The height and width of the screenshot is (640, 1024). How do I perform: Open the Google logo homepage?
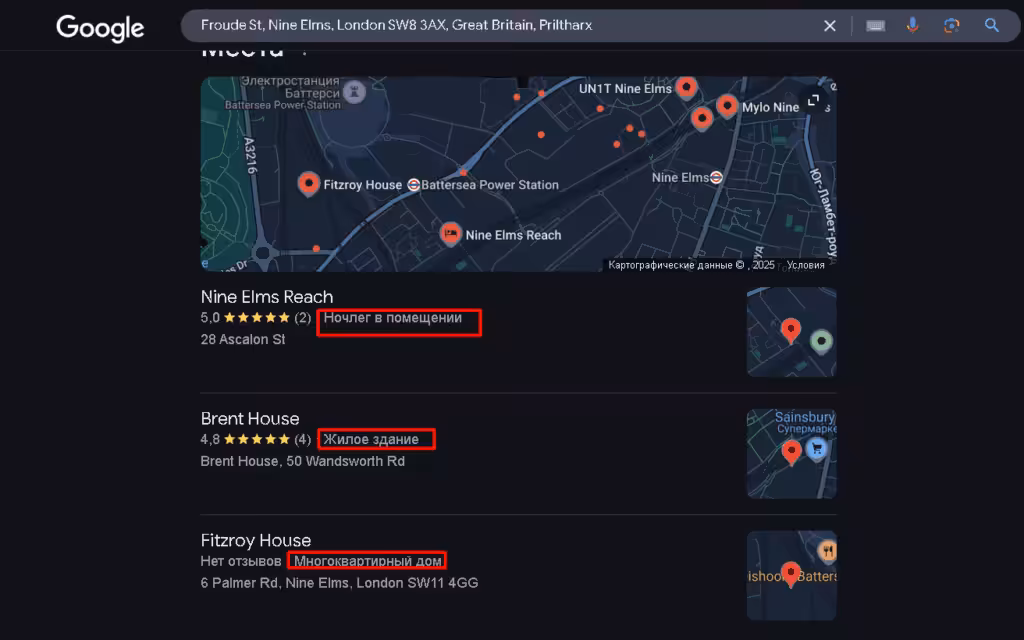tap(100, 27)
